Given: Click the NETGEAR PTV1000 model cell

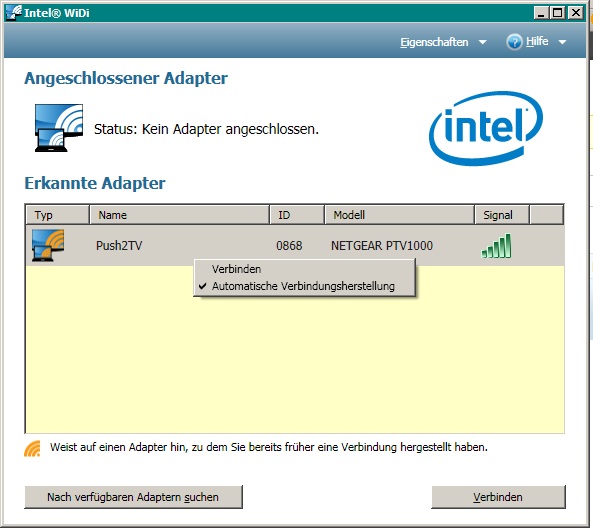Looking at the screenshot, I should [382, 246].
